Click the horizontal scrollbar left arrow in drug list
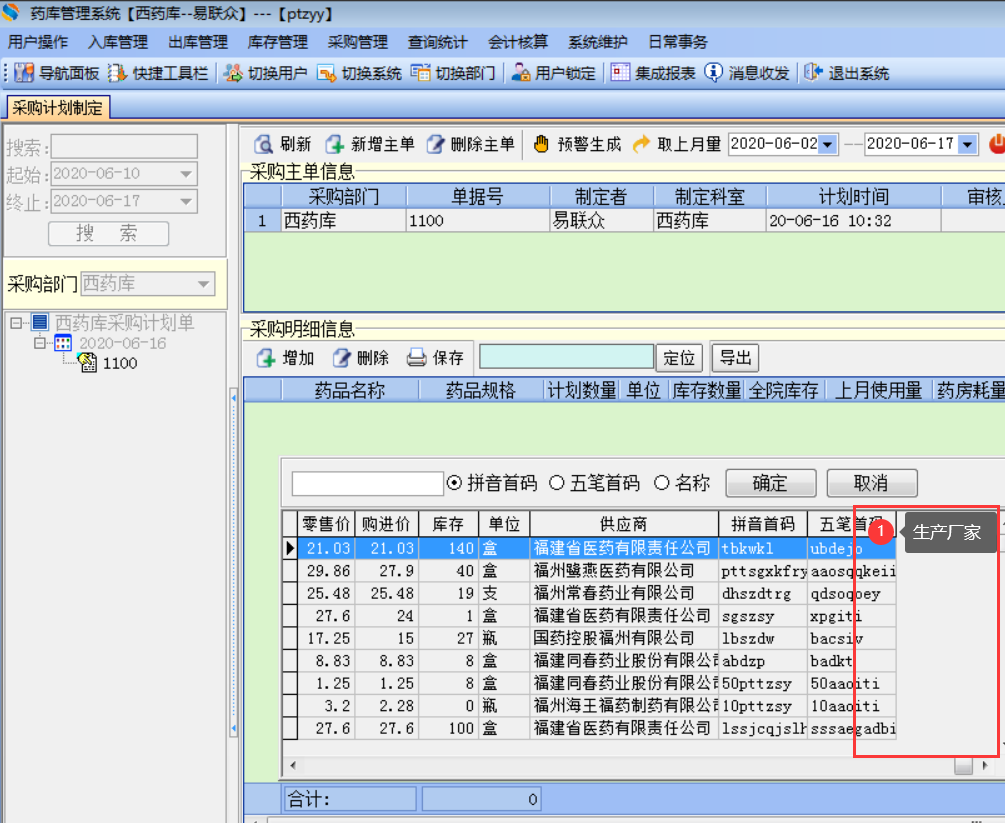 [293, 765]
